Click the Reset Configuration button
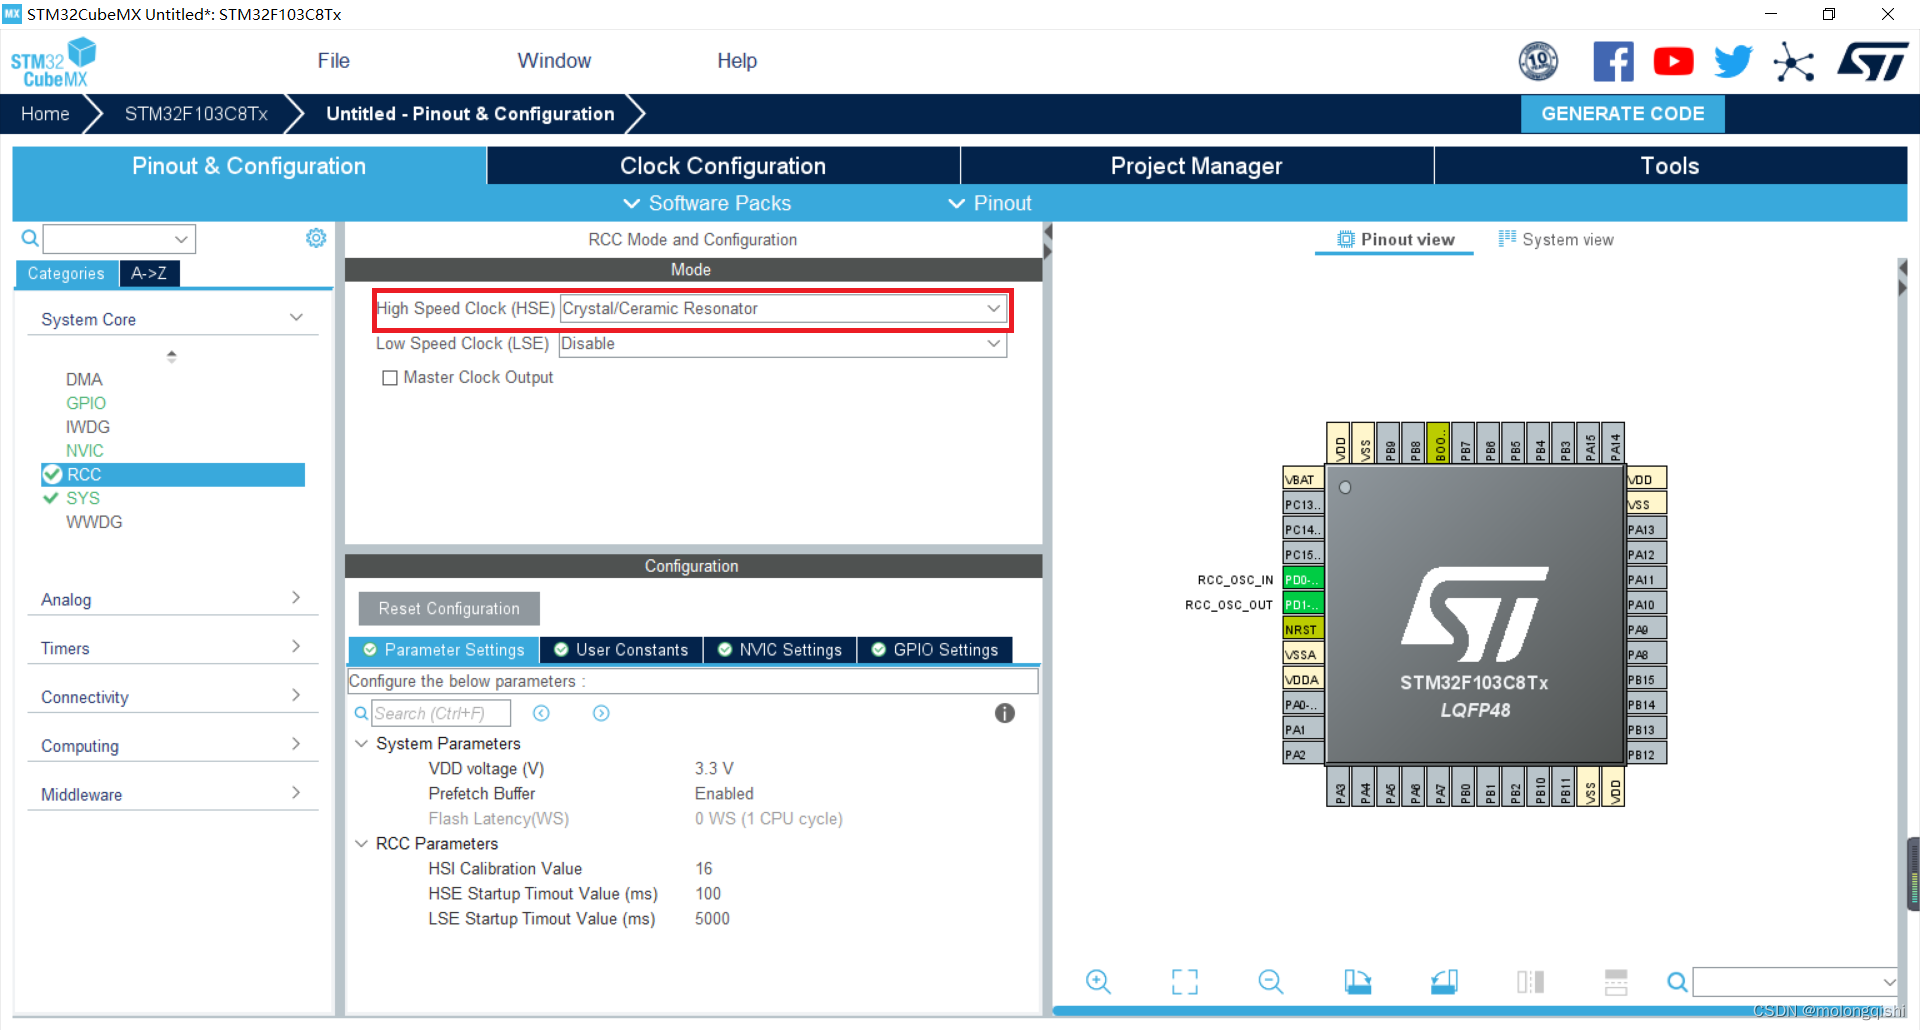Viewport: 1920px width, 1030px height. tap(449, 608)
